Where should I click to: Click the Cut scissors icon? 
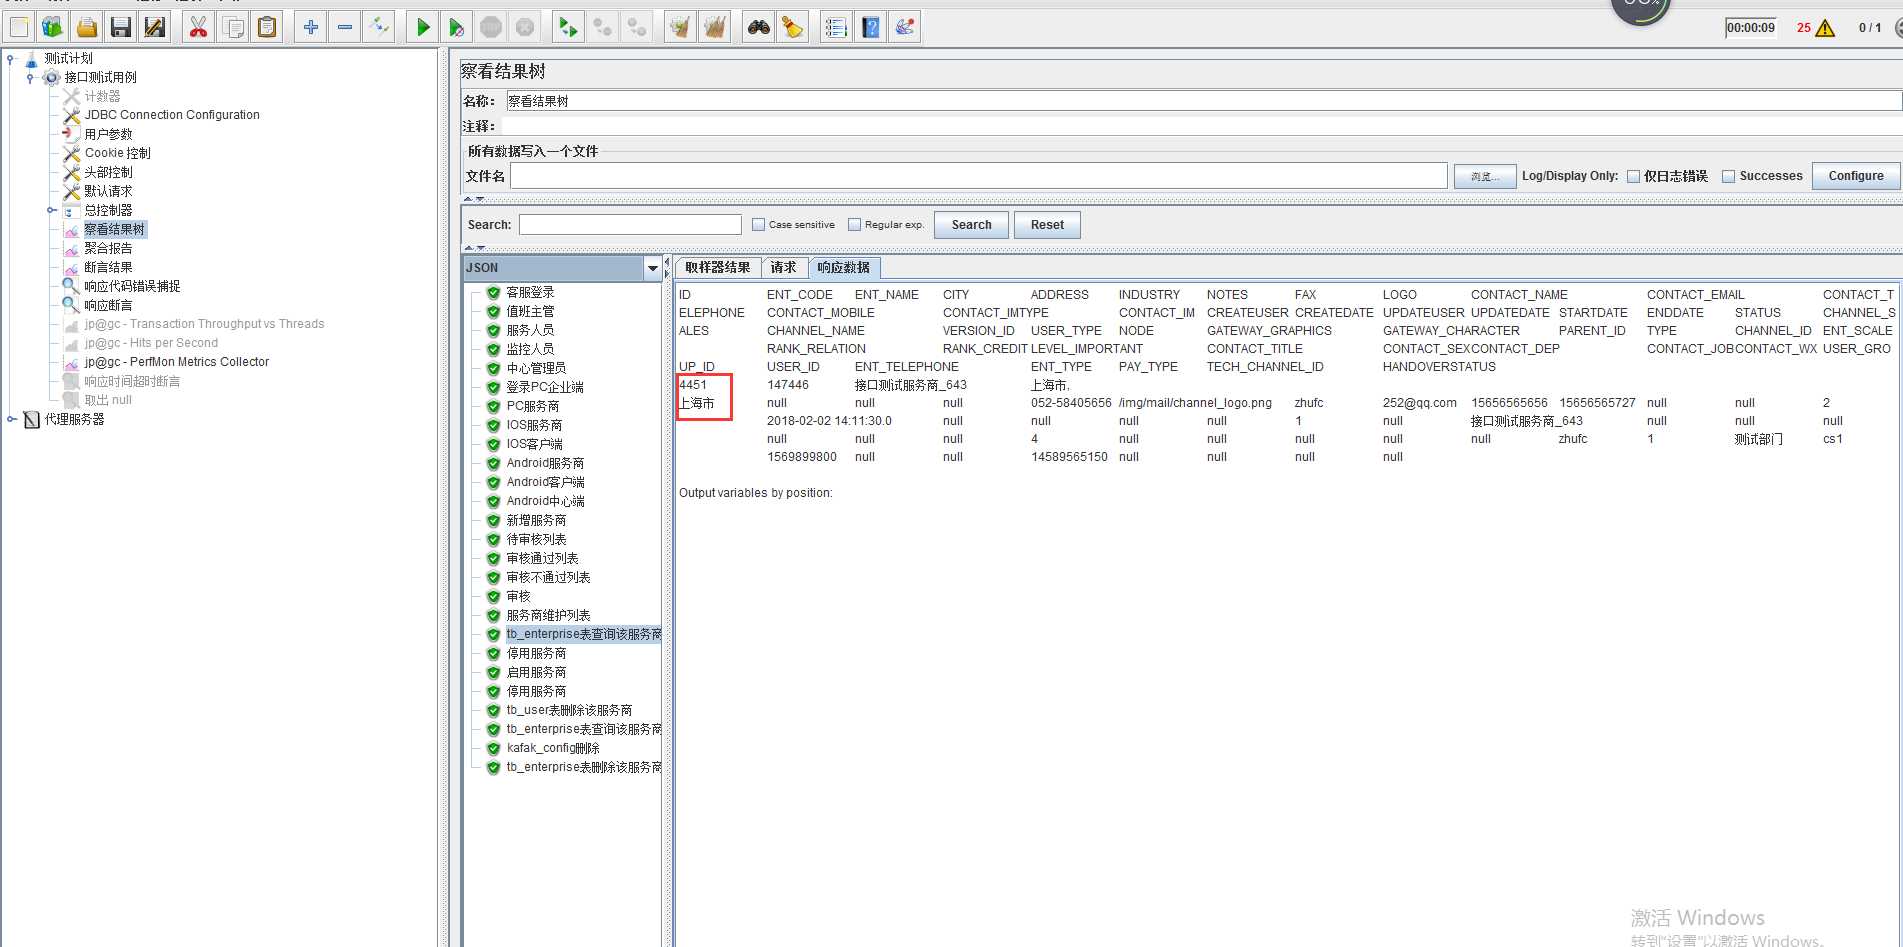[x=199, y=27]
